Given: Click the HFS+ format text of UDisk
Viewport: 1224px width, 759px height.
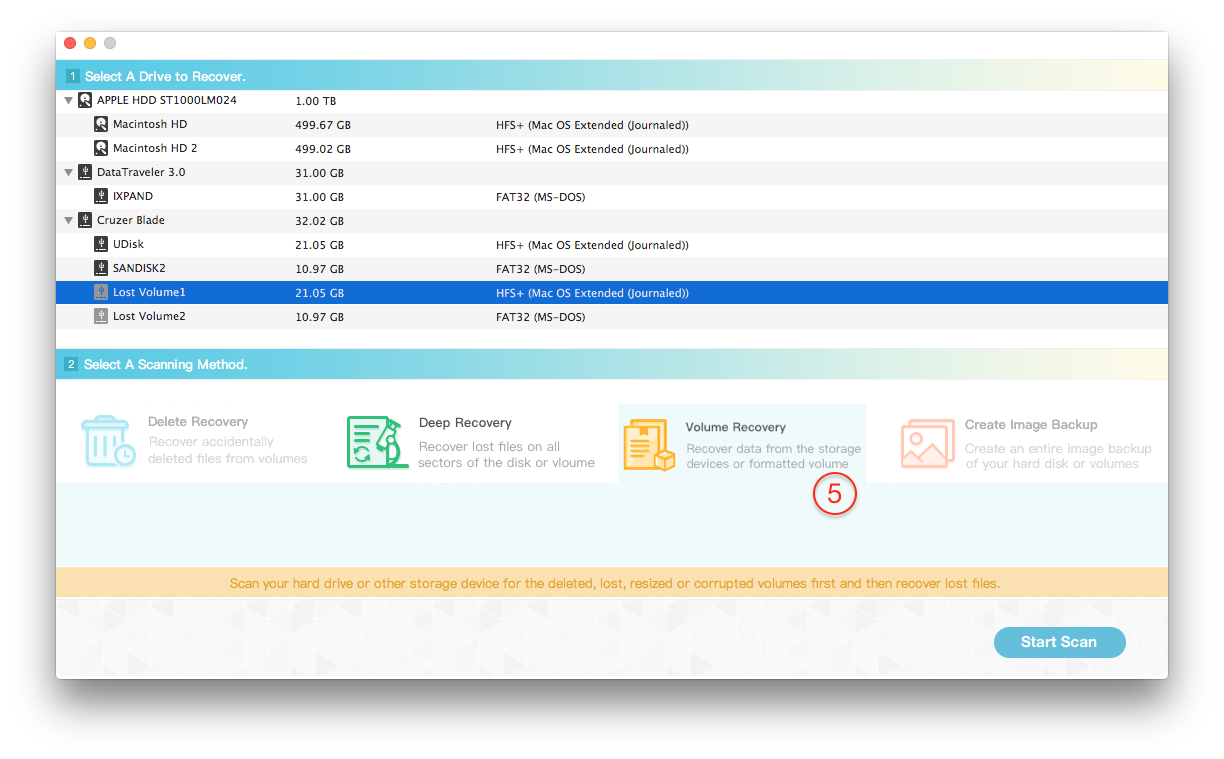Looking at the screenshot, I should click(592, 245).
